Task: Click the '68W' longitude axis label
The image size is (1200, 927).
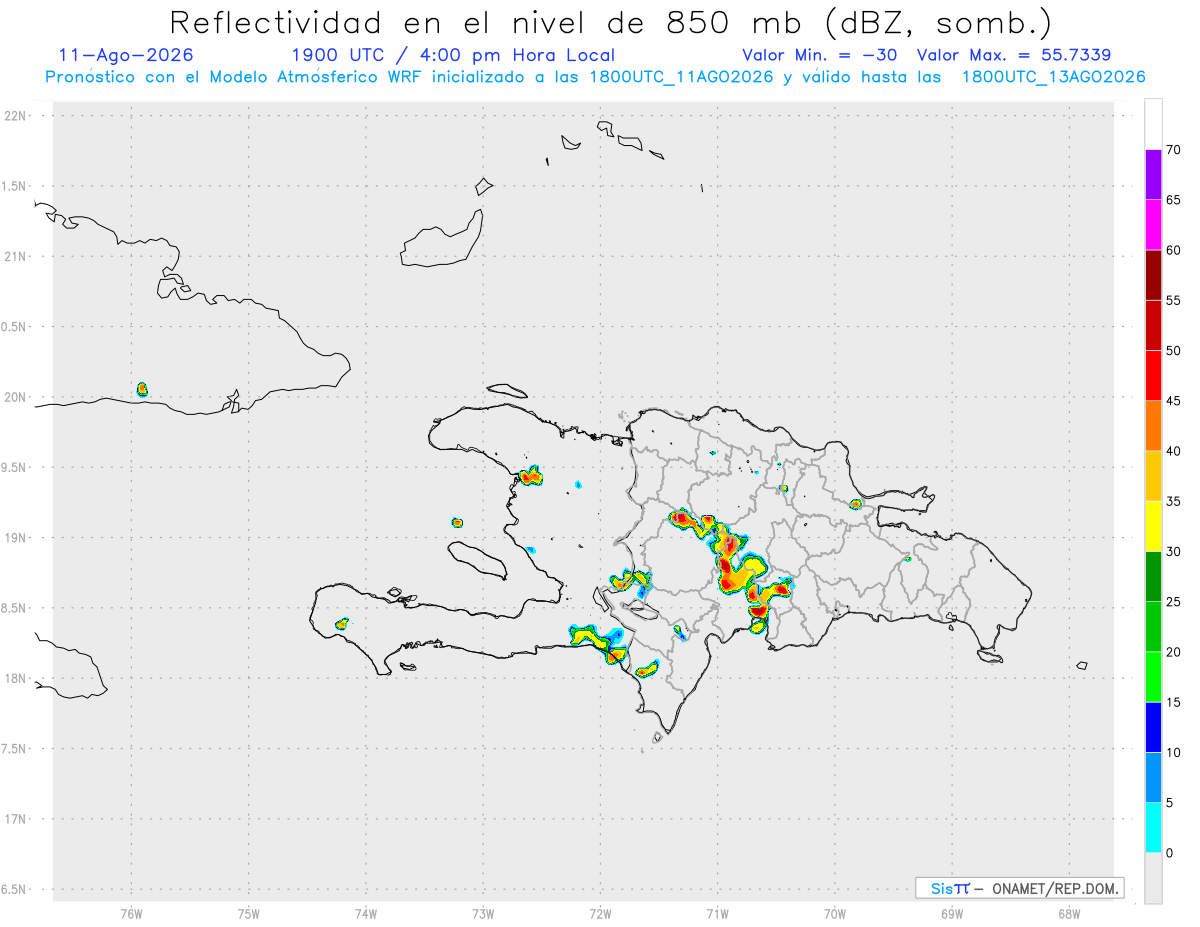Action: (1069, 913)
